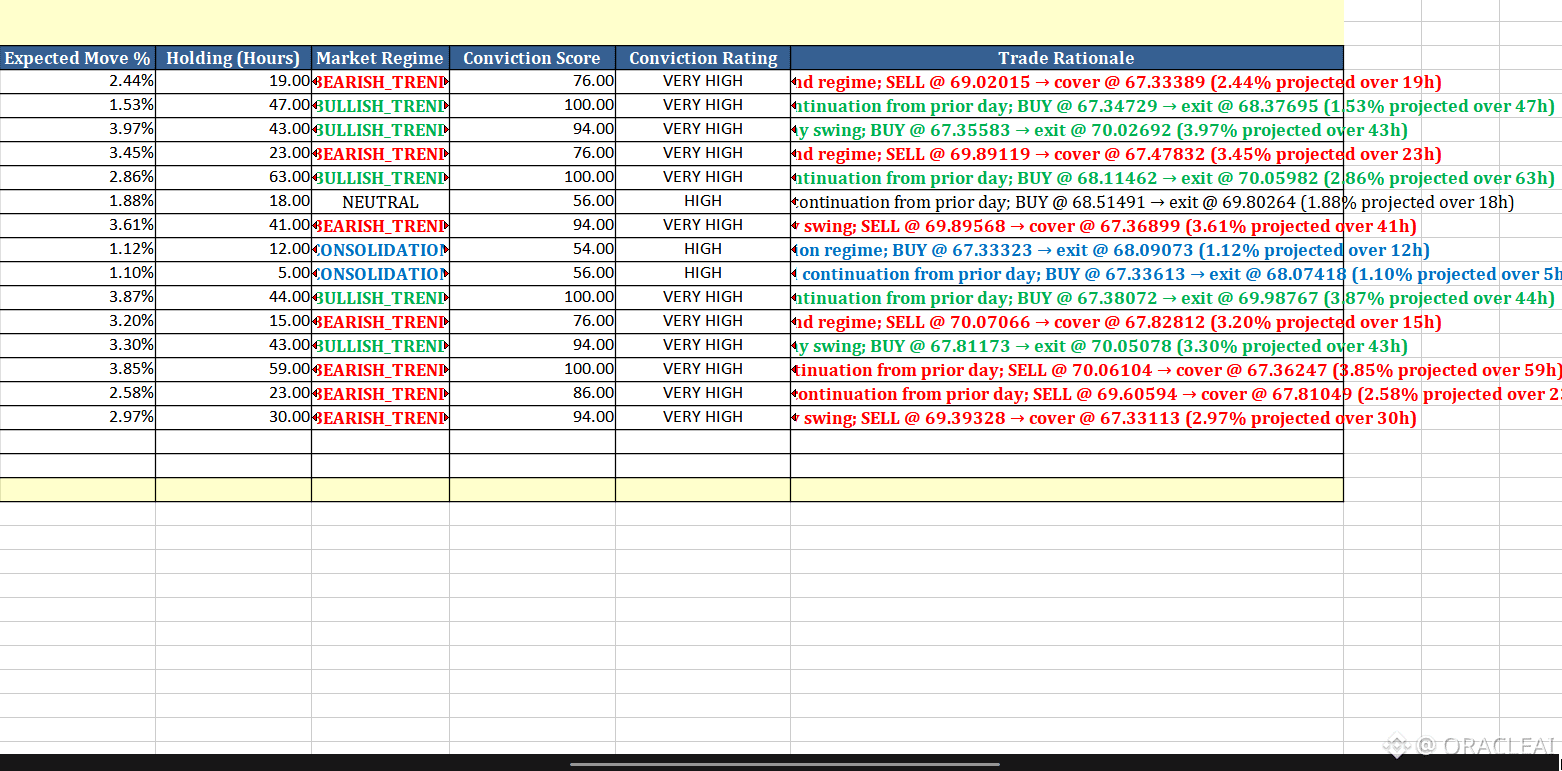Select the Trade Rationale header cell
1562x771 pixels.
[x=1067, y=58]
